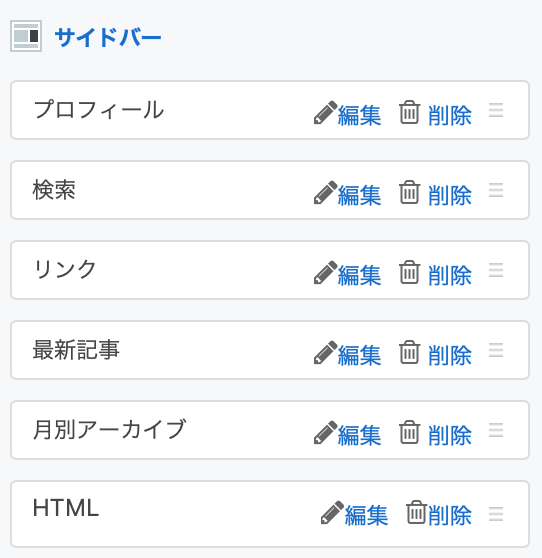Click the pencil icon for 月別アーカイブ
This screenshot has height=558, width=542.
325,432
